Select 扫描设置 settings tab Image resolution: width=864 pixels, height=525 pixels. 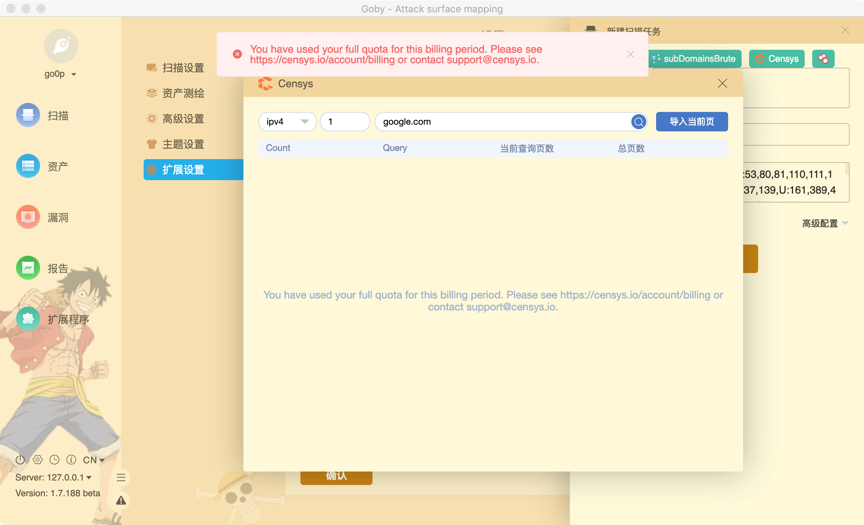176,68
